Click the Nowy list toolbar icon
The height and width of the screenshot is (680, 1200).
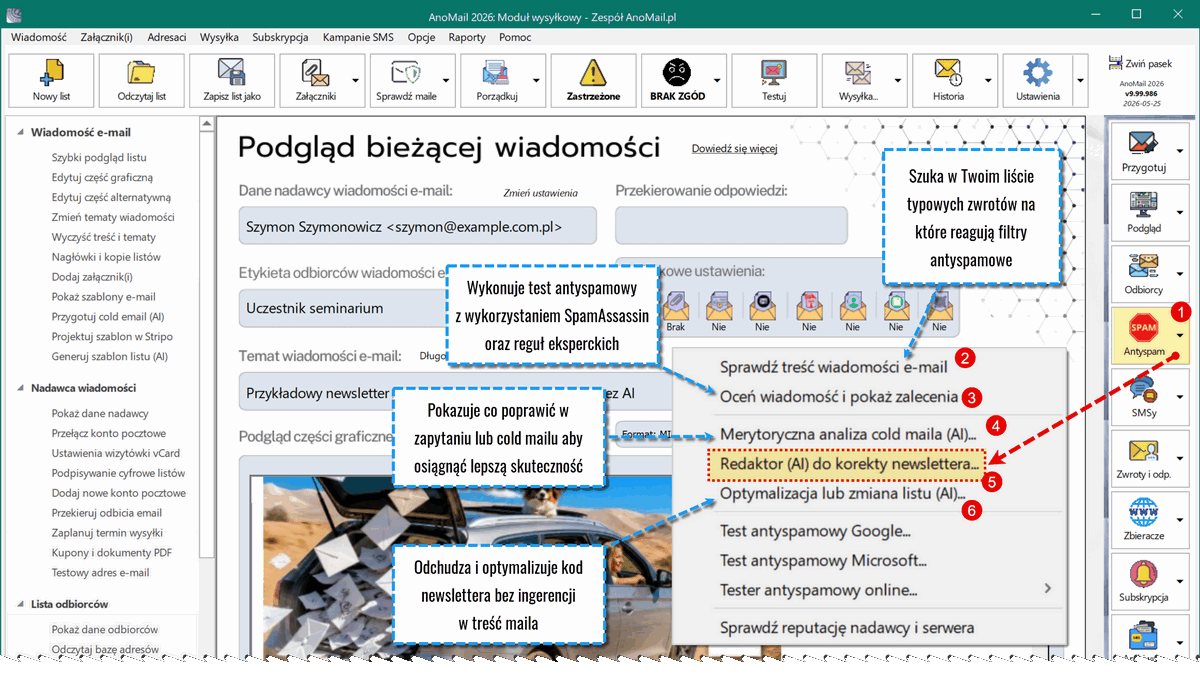(x=50, y=72)
